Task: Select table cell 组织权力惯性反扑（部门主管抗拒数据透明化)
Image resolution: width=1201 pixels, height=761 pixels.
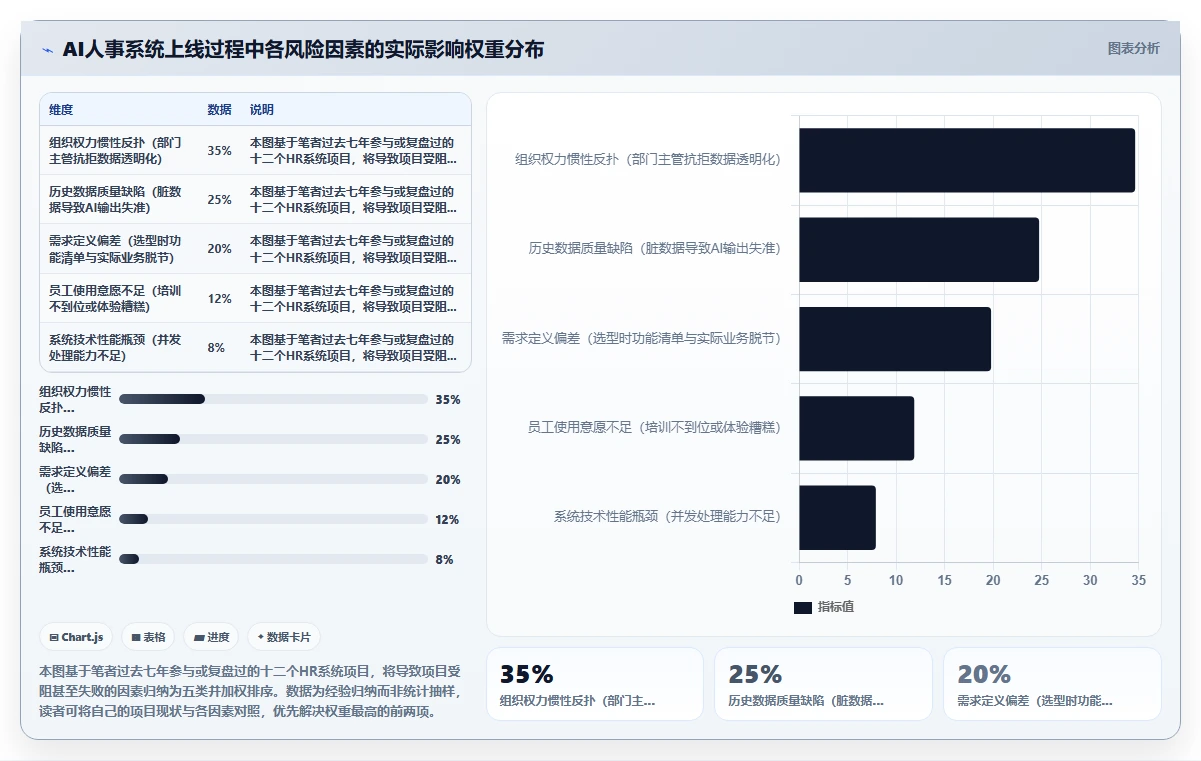Action: point(119,150)
